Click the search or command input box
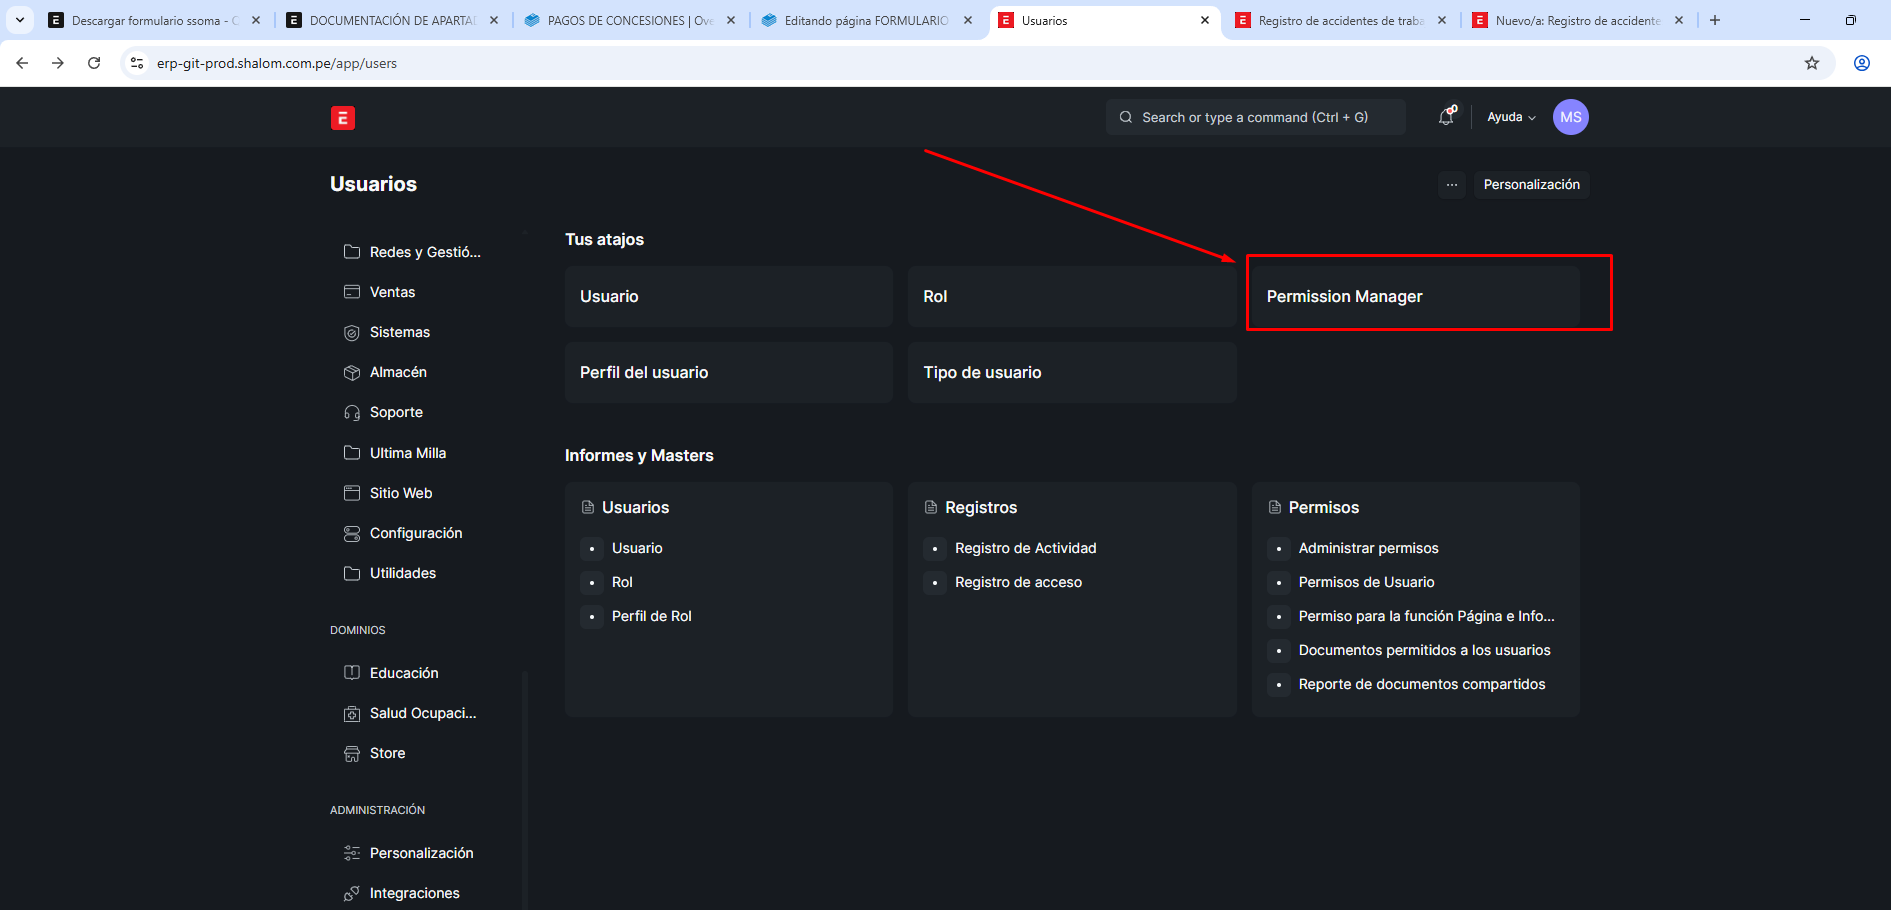The height and width of the screenshot is (910, 1891). [1255, 117]
